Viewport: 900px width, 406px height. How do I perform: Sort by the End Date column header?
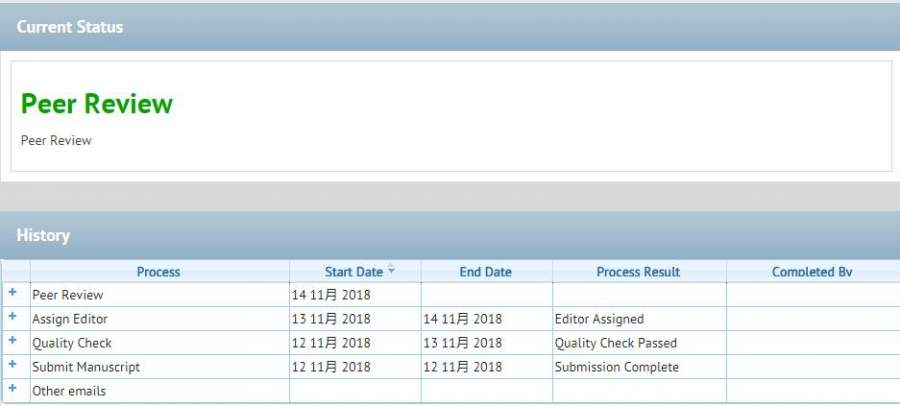click(x=485, y=272)
